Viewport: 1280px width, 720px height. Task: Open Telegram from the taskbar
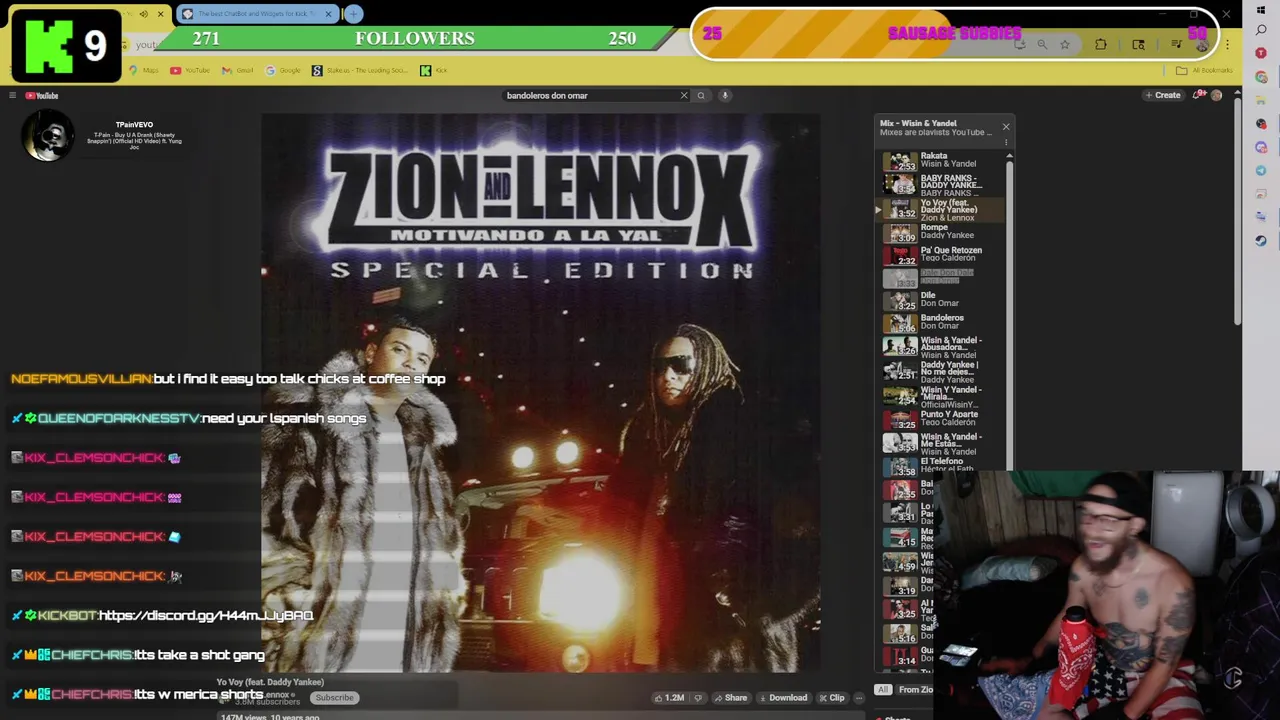click(1261, 170)
